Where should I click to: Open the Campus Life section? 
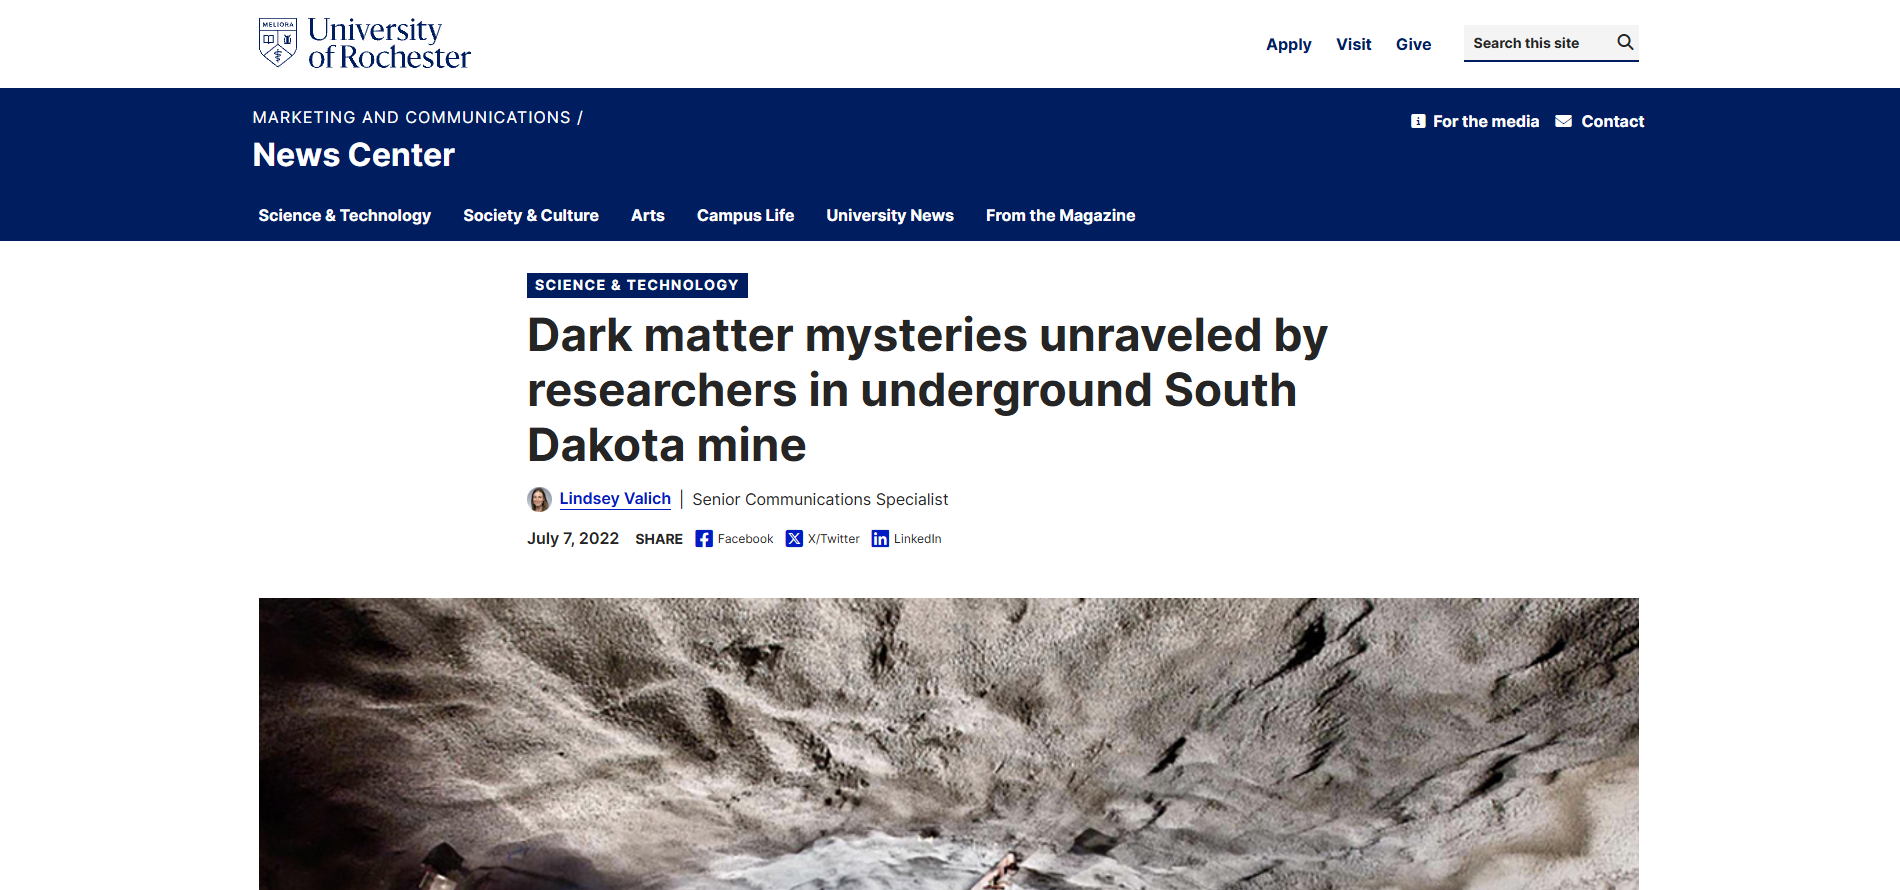(745, 215)
